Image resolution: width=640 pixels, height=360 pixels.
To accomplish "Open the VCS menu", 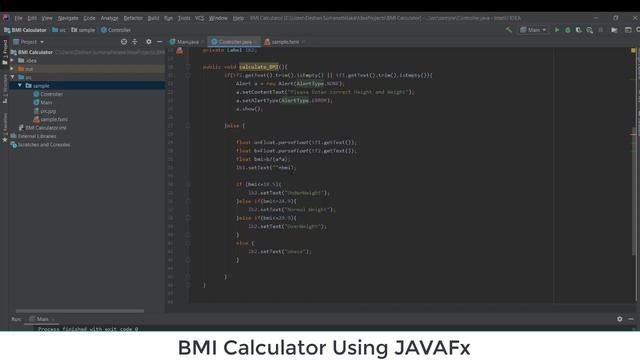I will coord(199,18).
